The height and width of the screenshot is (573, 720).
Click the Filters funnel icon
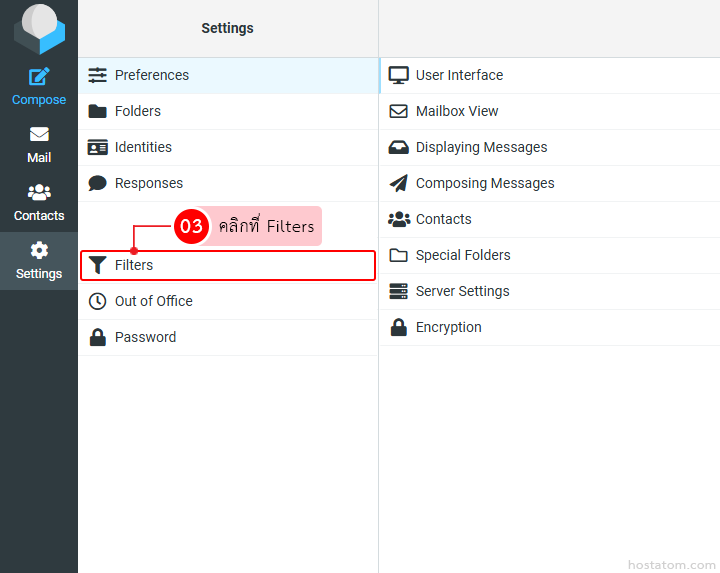pyautogui.click(x=97, y=265)
